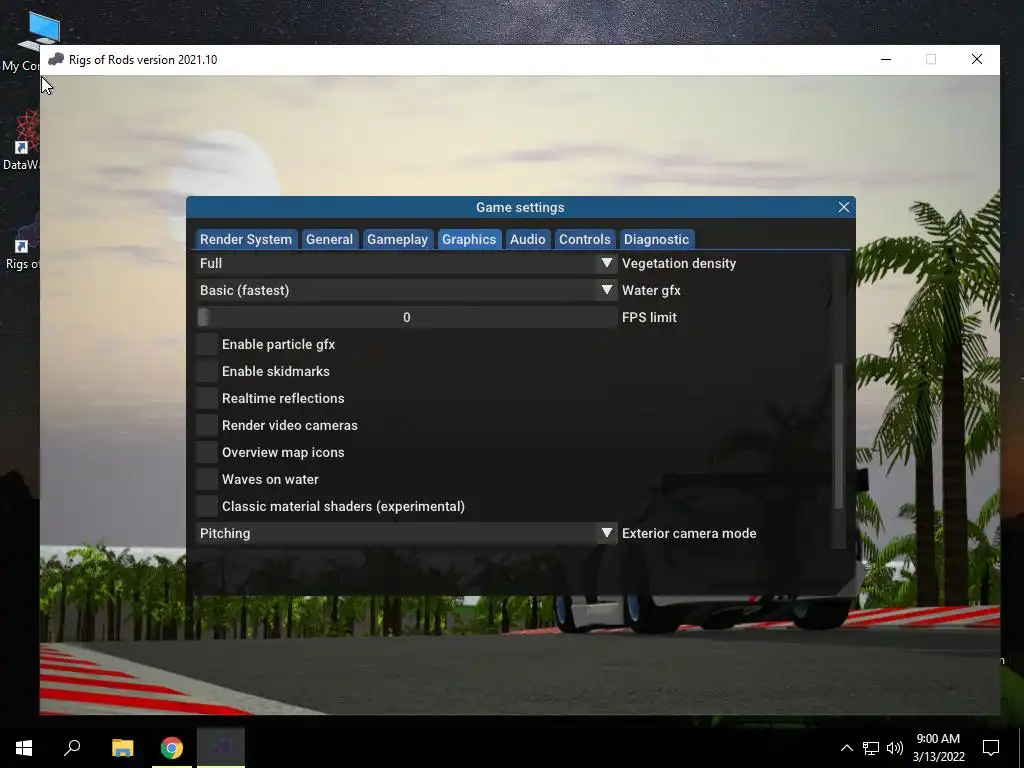Open the Audio settings tab
Screen dimensions: 1024x768
pyautogui.click(x=528, y=239)
